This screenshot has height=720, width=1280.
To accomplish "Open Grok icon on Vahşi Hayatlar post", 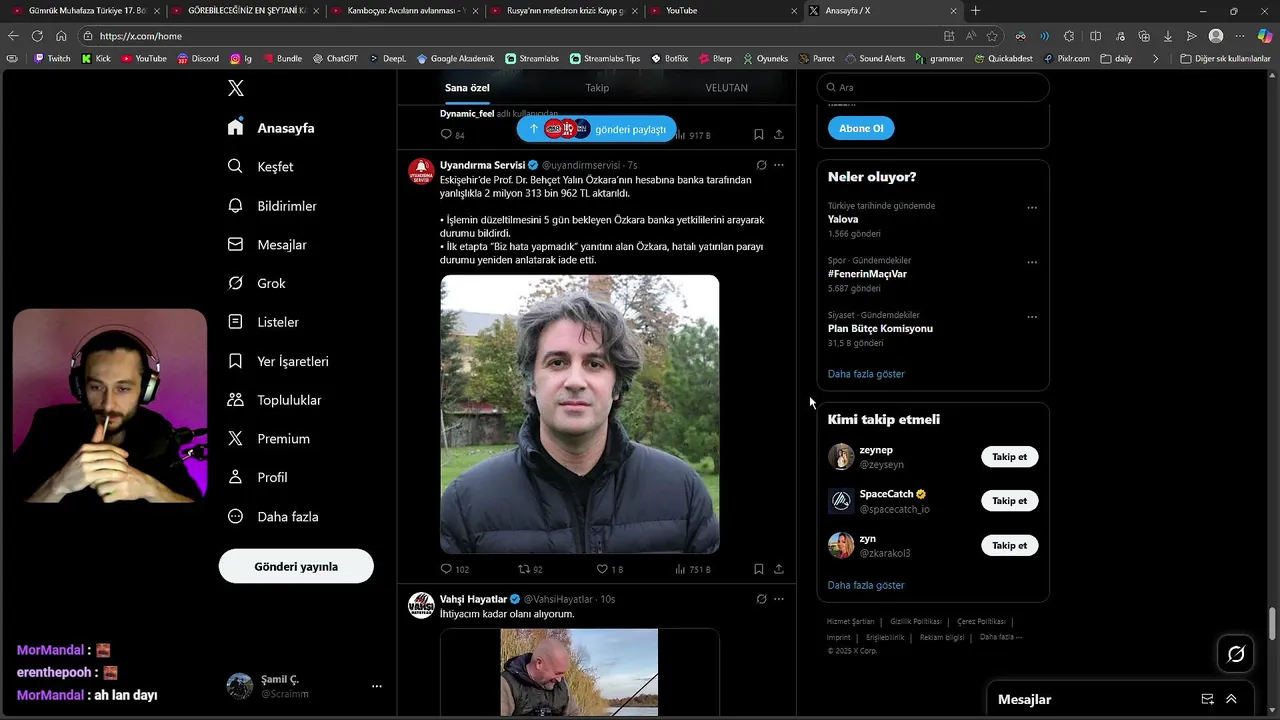I will (x=761, y=599).
